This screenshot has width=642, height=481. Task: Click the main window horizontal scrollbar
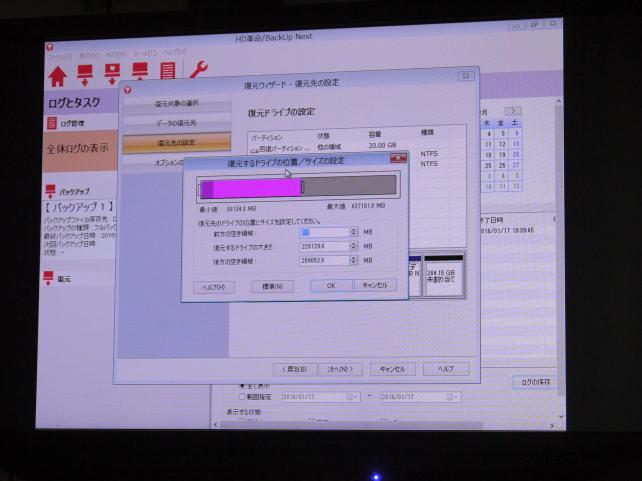pos(350,426)
